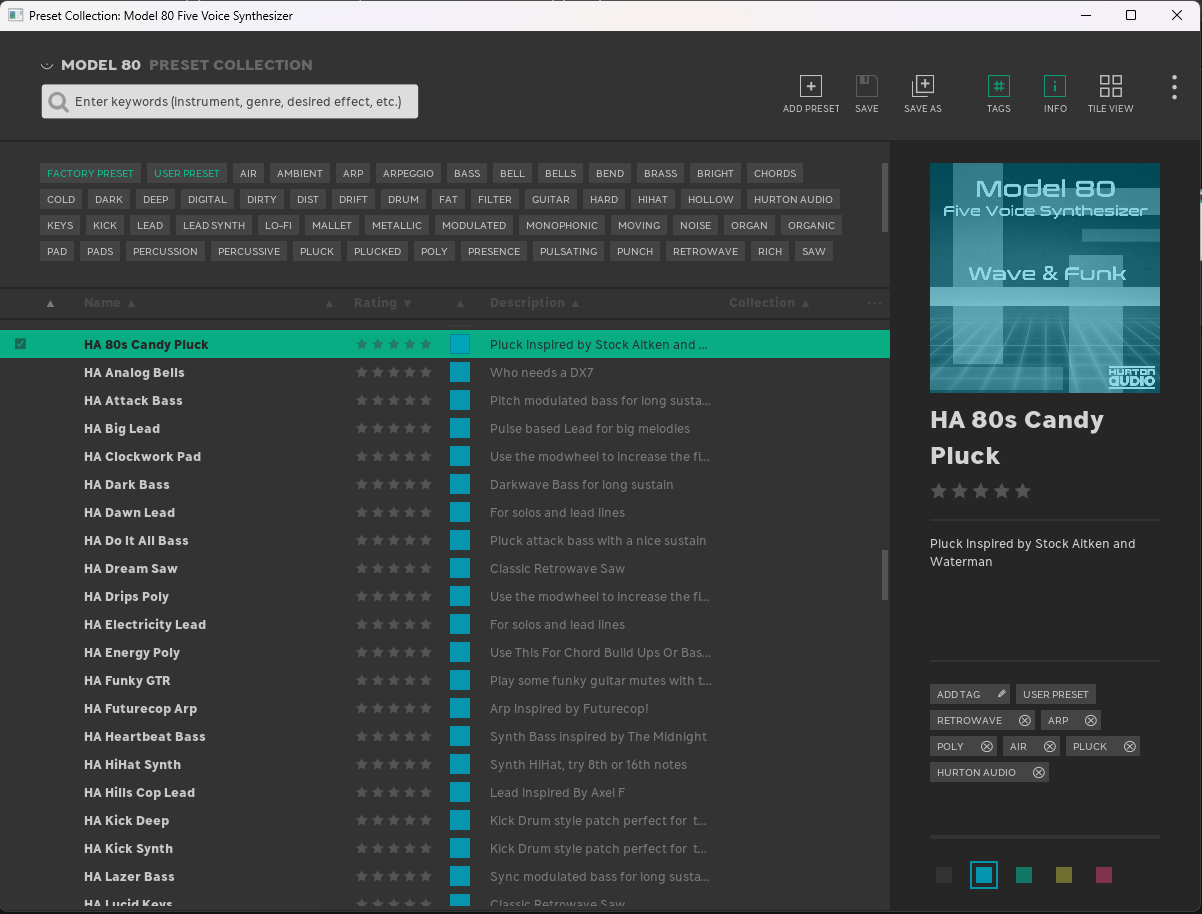Select the crimson color swatch
1202x914 pixels.
click(1104, 875)
